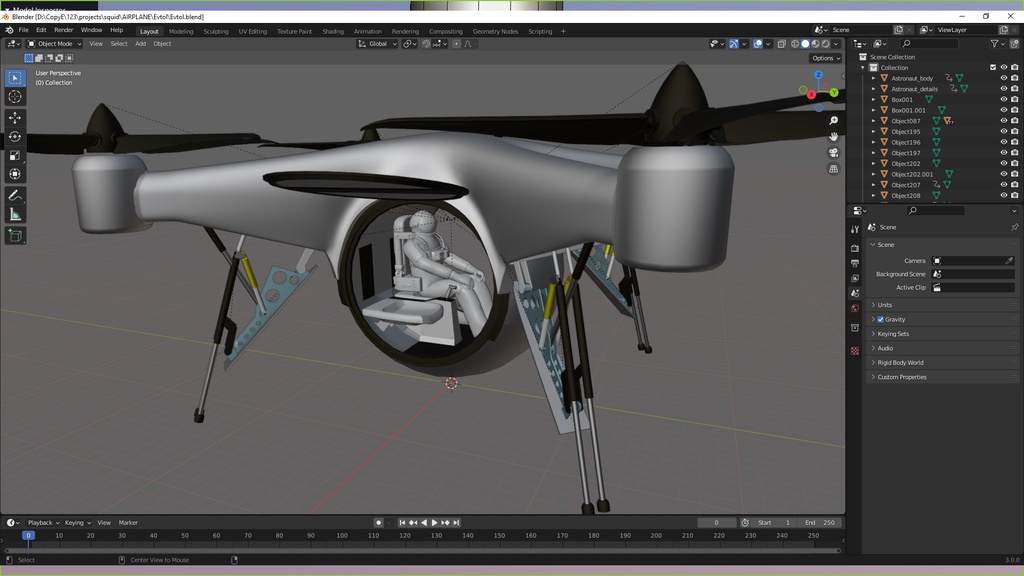Switch to the Sculpting workspace tab
The width and height of the screenshot is (1024, 576).
[216, 31]
